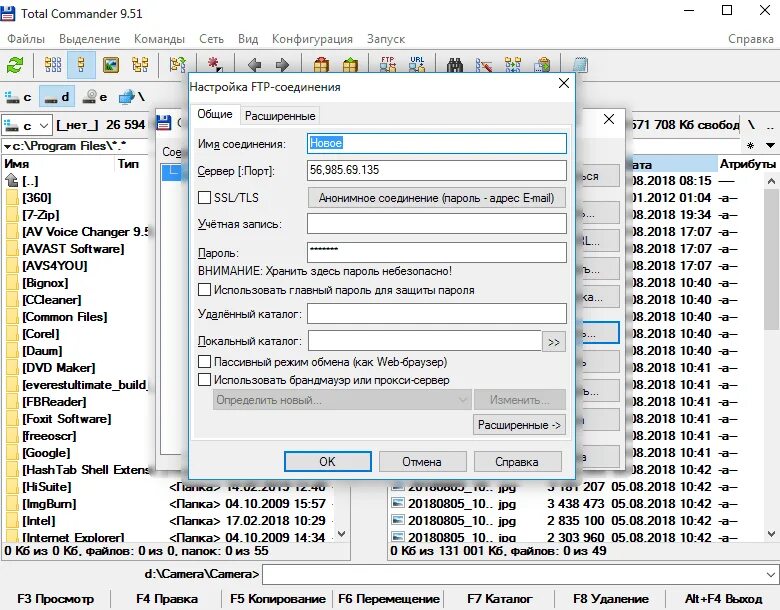Select the full details view toolbar icon
This screenshot has width=780, height=610.
click(82, 65)
